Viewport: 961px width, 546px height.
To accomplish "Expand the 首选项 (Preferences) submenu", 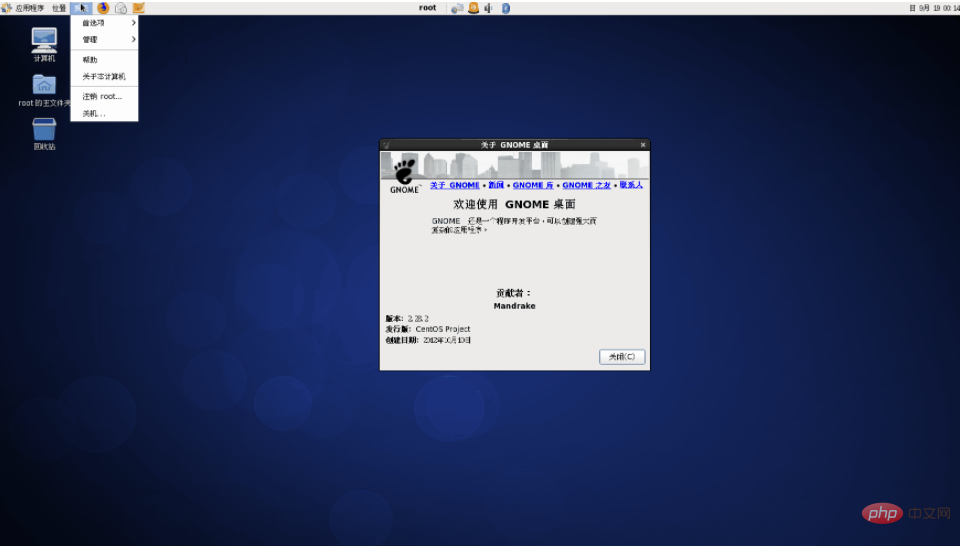I will (104, 23).
